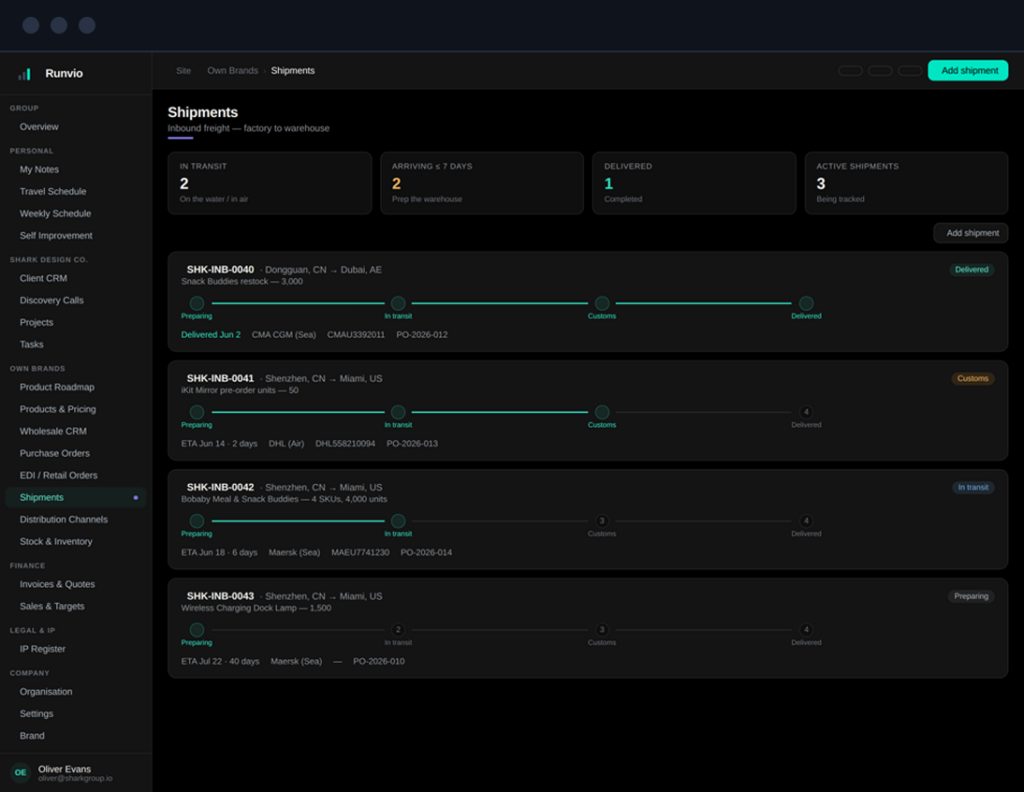Go to Own Brands in the breadcrumb
The height and width of the screenshot is (792, 1024).
coord(232,71)
